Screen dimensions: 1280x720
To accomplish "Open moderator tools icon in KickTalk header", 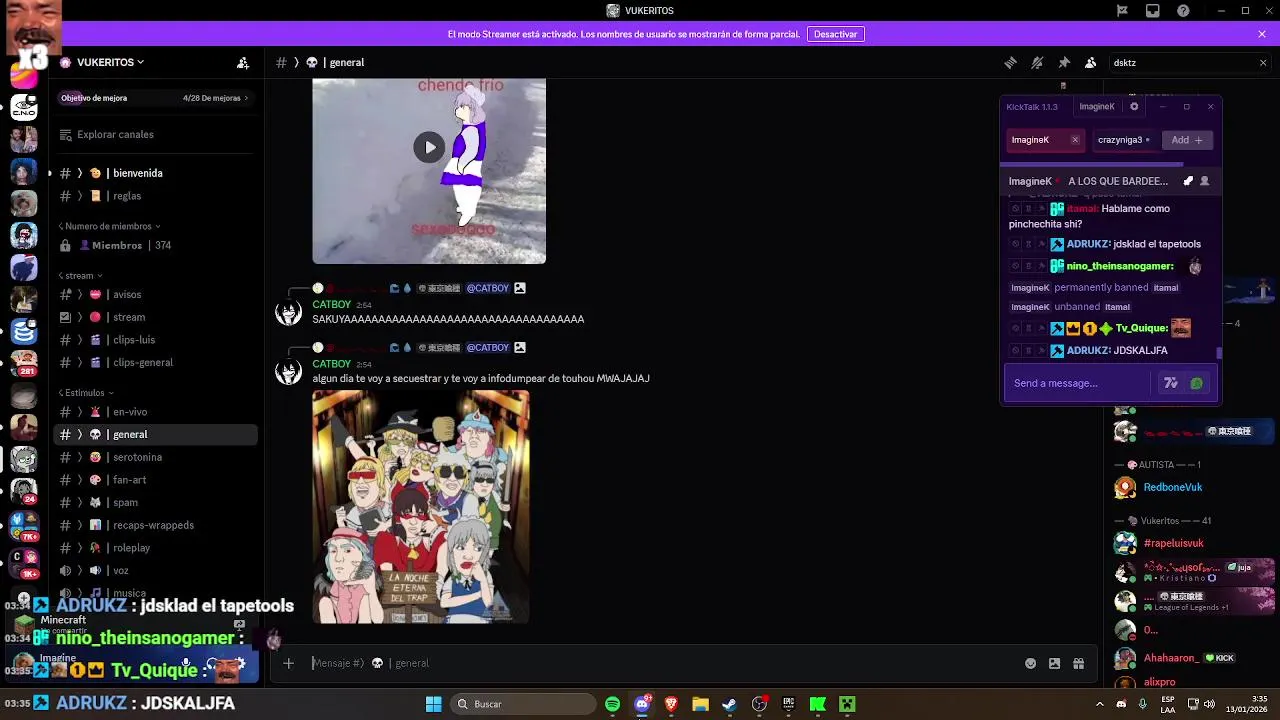I will (x=1188, y=181).
